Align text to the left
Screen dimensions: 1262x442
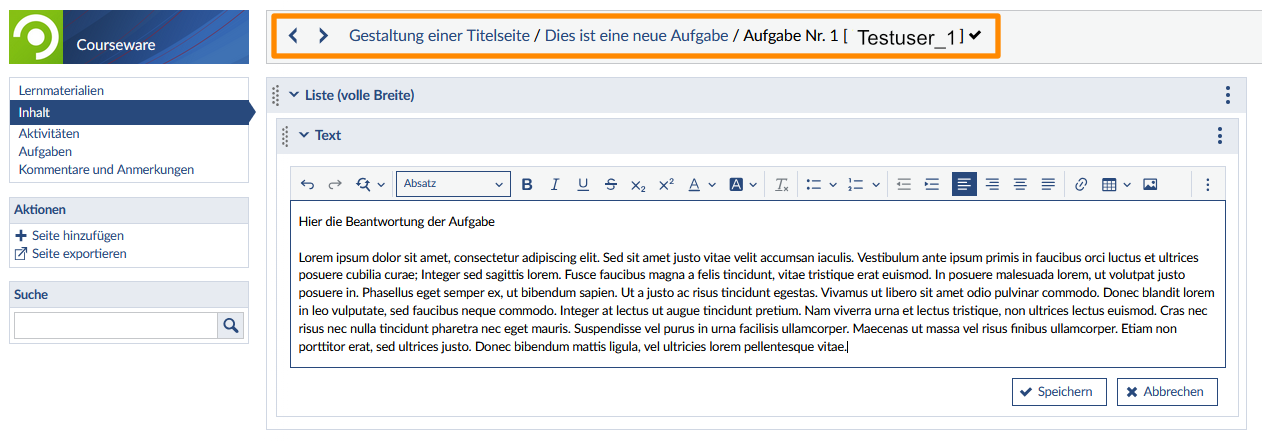tap(964, 185)
